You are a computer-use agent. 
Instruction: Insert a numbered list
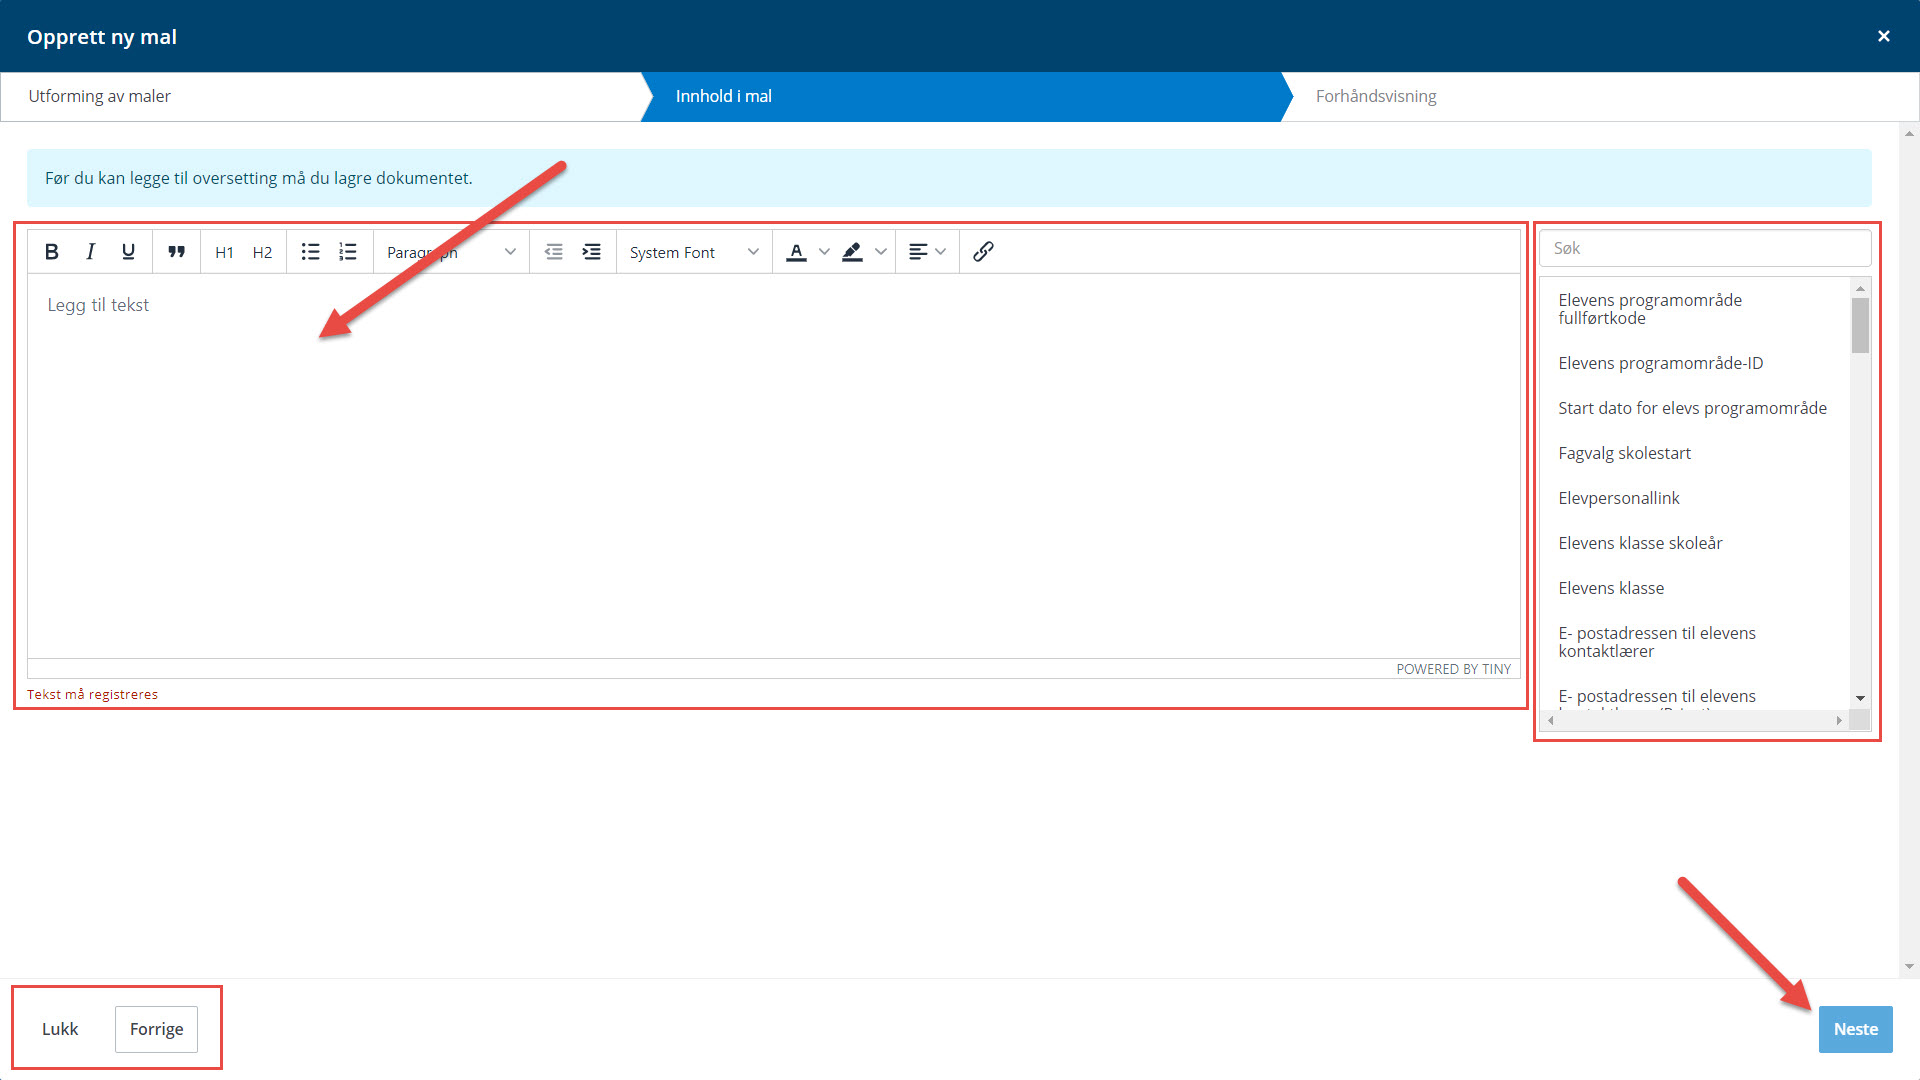coord(348,252)
